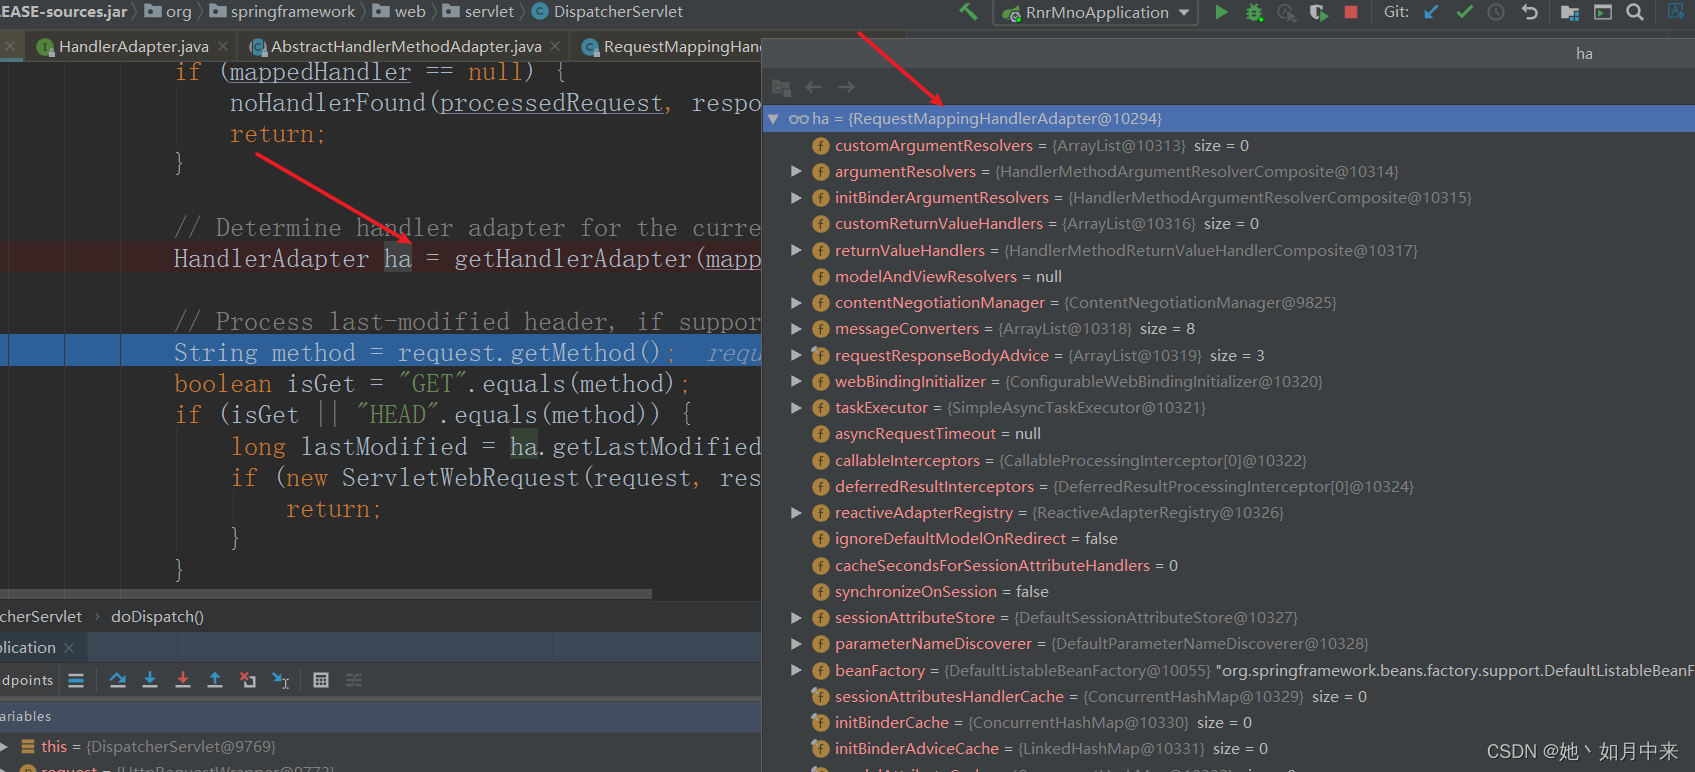Click the Build project hammer icon
This screenshot has height=772, width=1695.
pos(968,12)
